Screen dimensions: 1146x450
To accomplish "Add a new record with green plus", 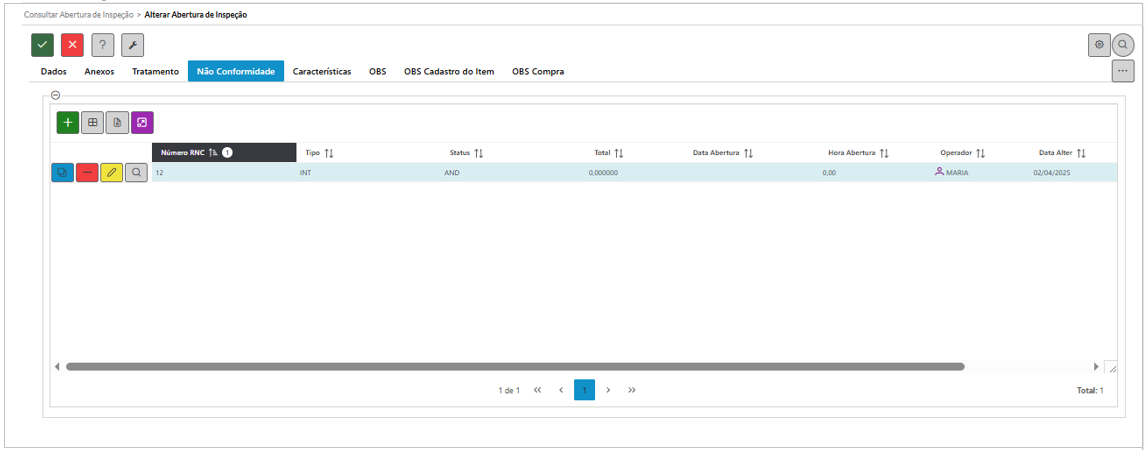I will [67, 122].
